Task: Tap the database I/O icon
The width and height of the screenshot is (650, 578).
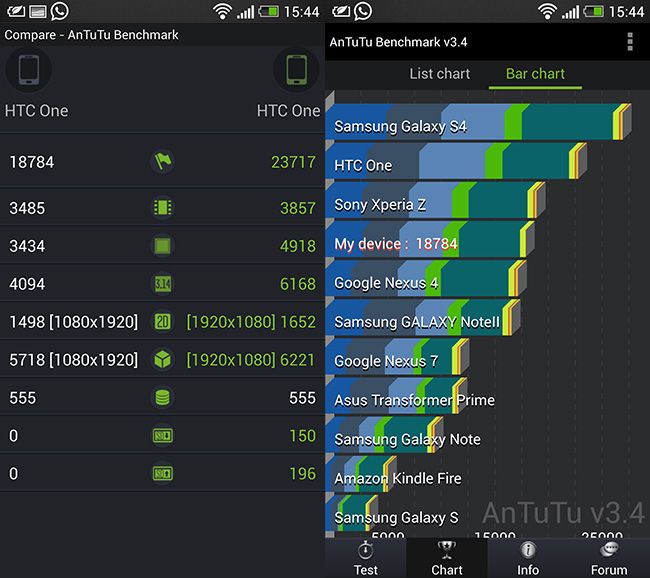Action: click(x=162, y=397)
